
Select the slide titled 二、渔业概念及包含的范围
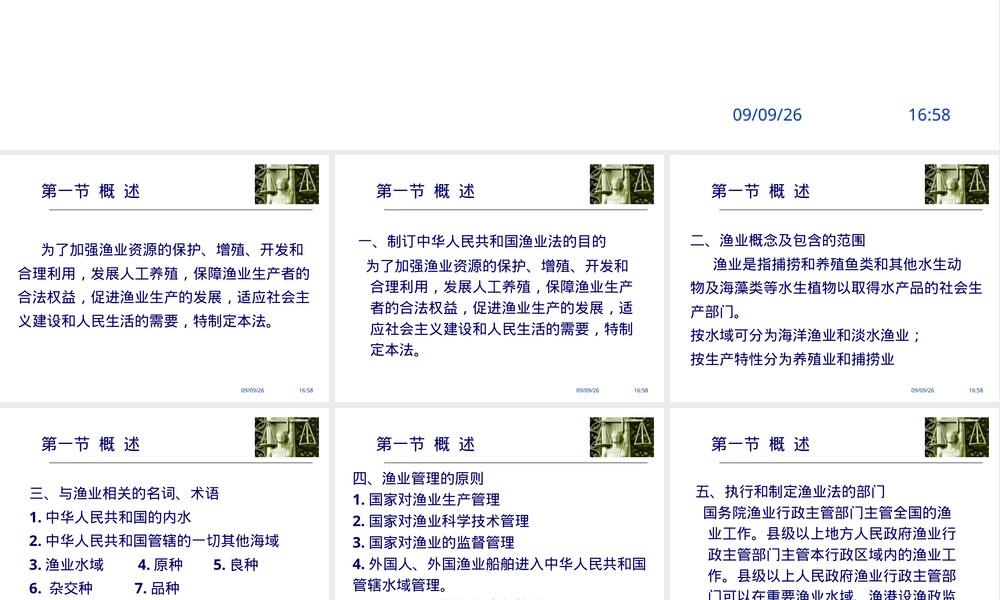coord(834,279)
